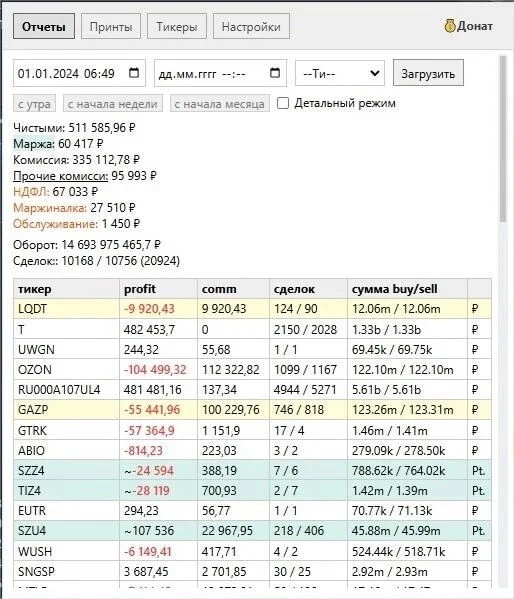Viewport: 514px width, 599px height.
Task: Open calendar picker for start date 01.01.2024
Action: tap(134, 73)
